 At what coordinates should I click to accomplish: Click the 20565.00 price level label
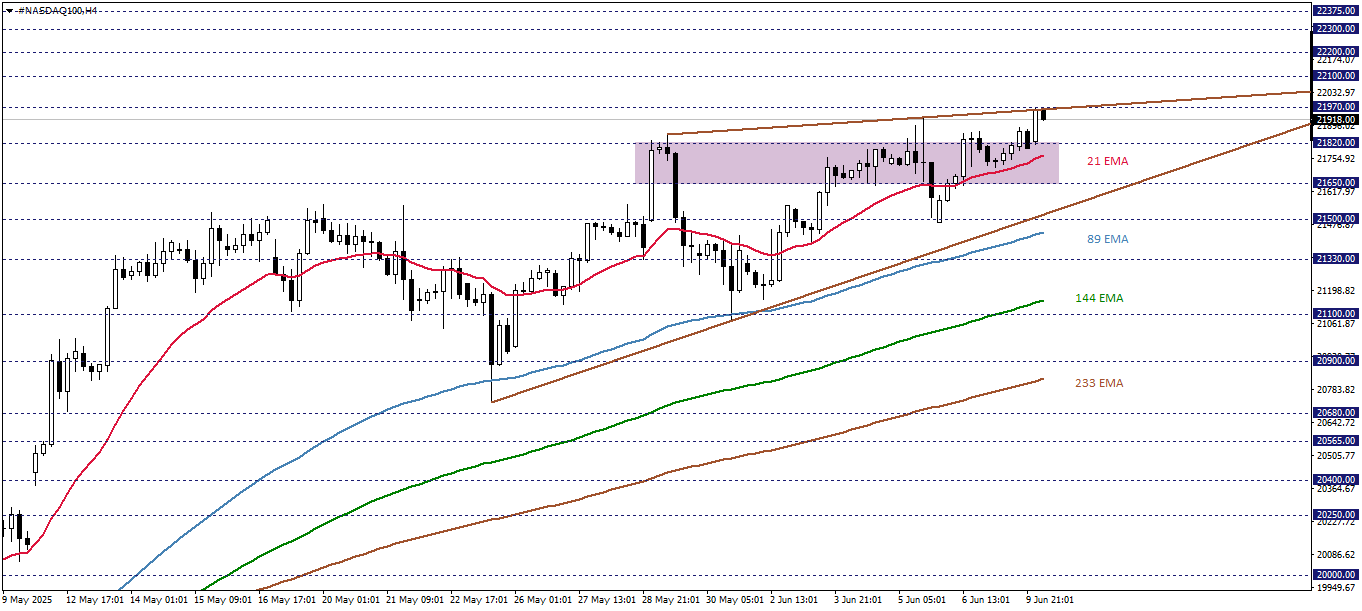(1336, 441)
